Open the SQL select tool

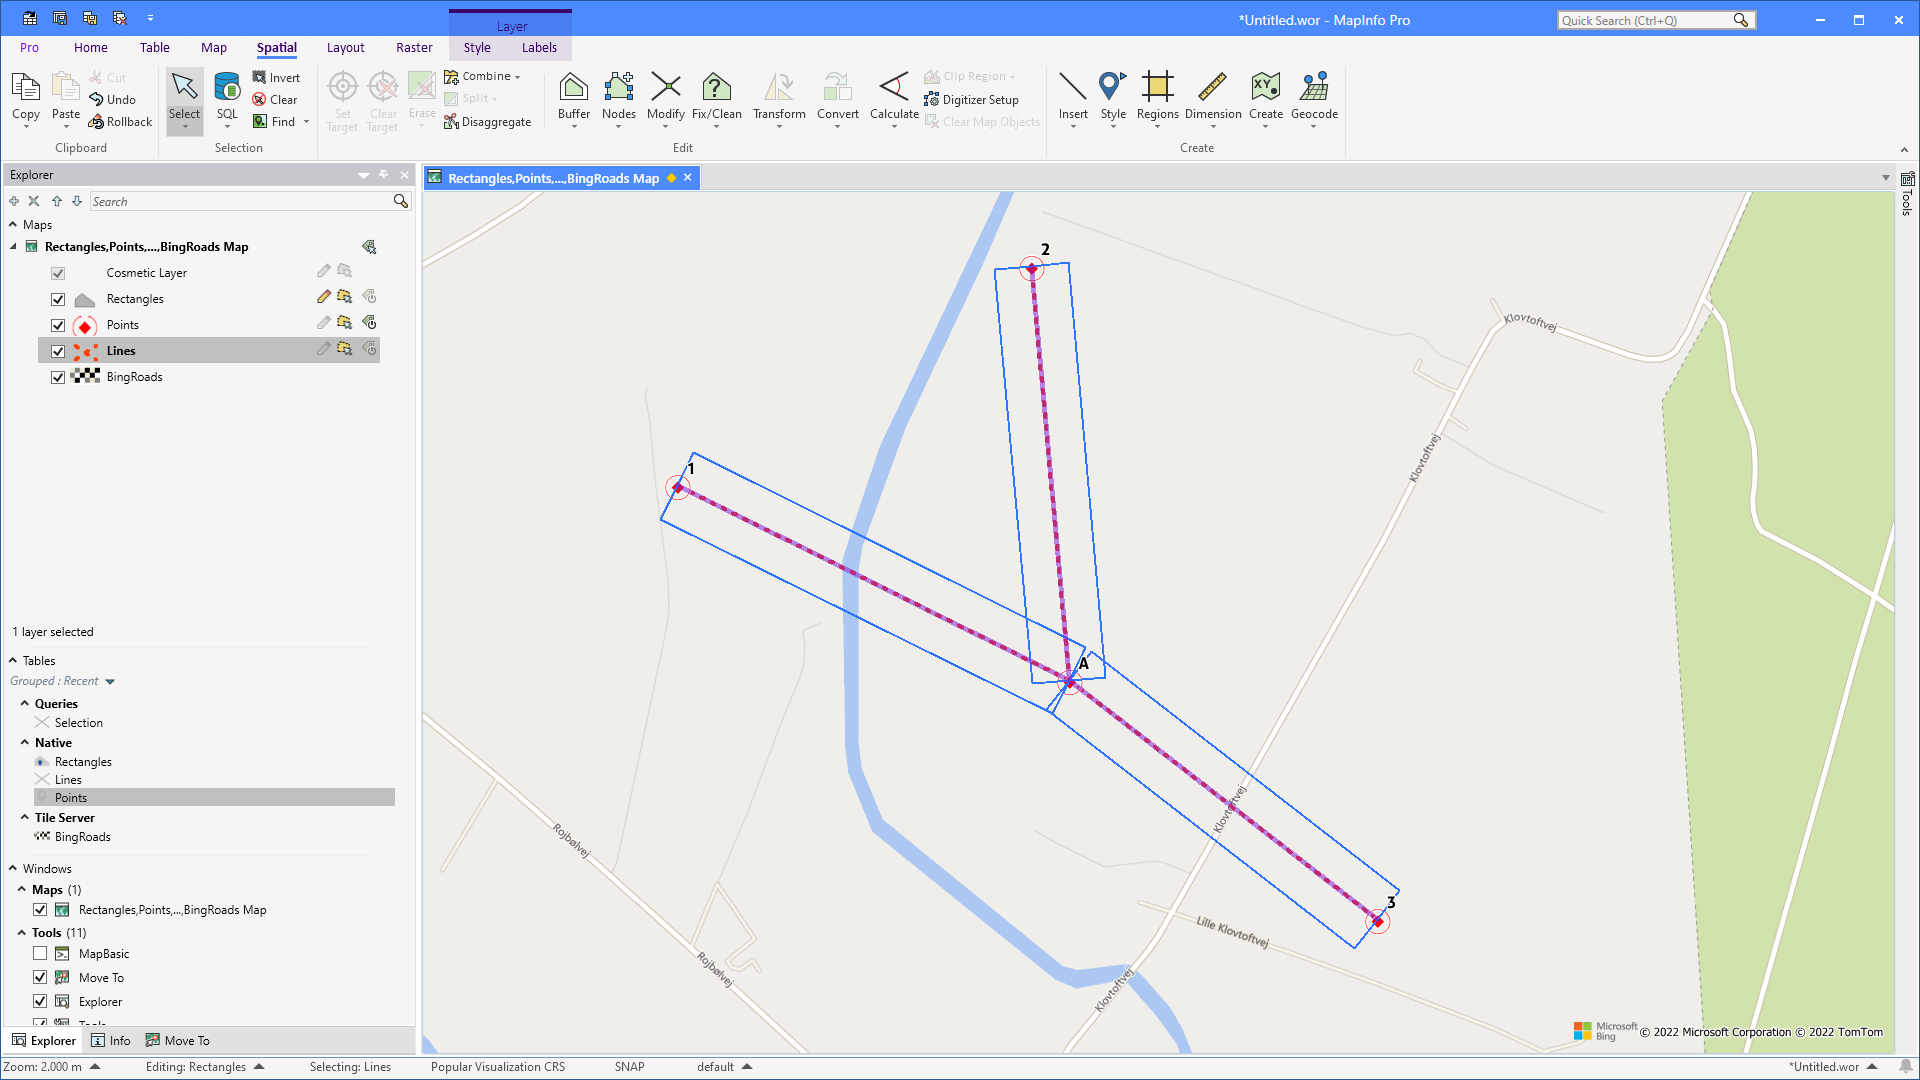click(227, 88)
